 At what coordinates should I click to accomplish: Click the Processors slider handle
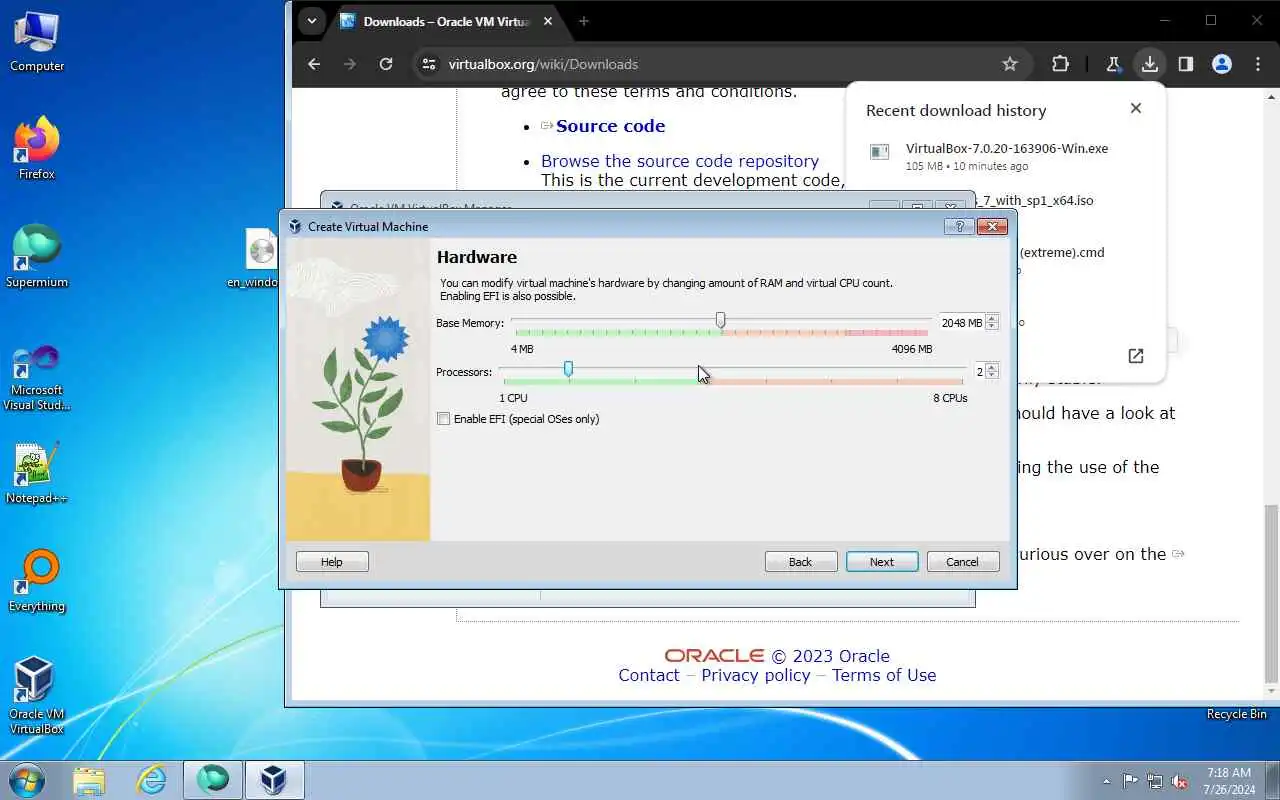[568, 369]
